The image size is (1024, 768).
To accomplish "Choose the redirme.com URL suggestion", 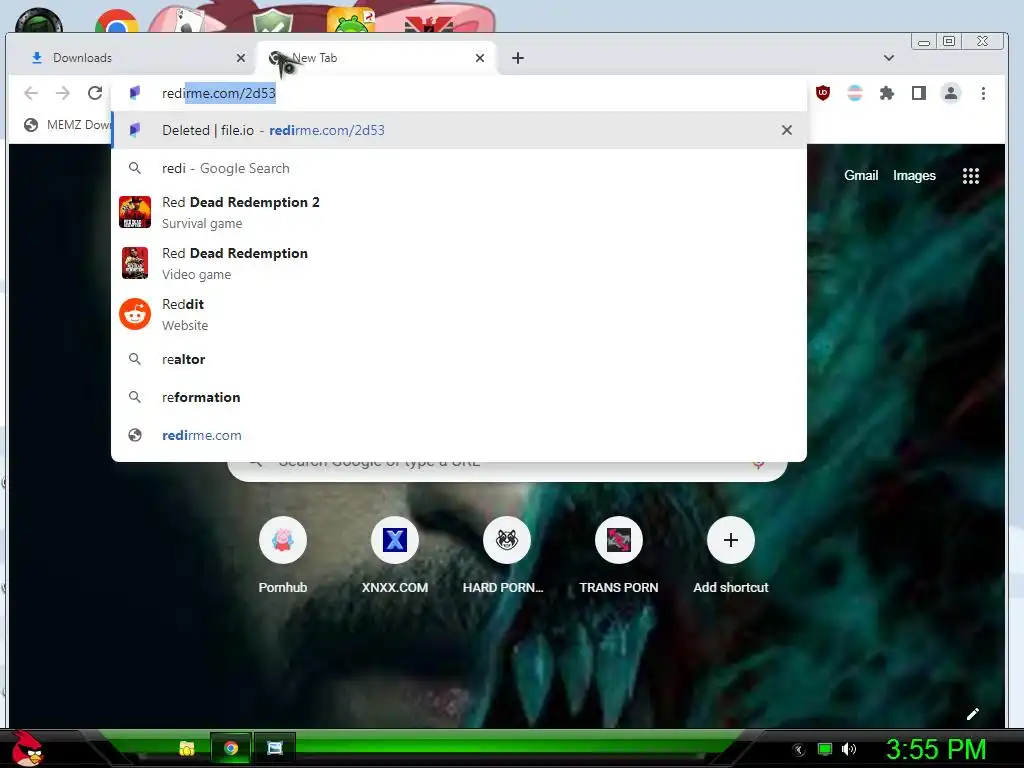I will pyautogui.click(x=459, y=435).
